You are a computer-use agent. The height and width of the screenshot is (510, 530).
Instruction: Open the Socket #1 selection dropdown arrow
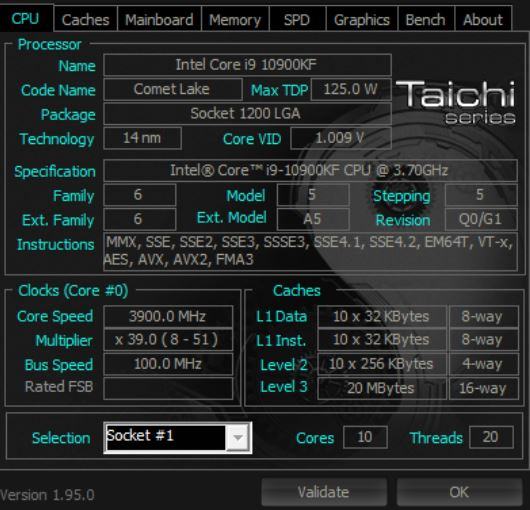238,438
